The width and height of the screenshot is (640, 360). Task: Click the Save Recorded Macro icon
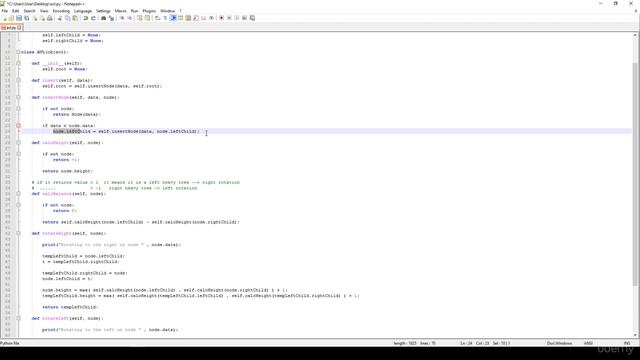[252, 18]
